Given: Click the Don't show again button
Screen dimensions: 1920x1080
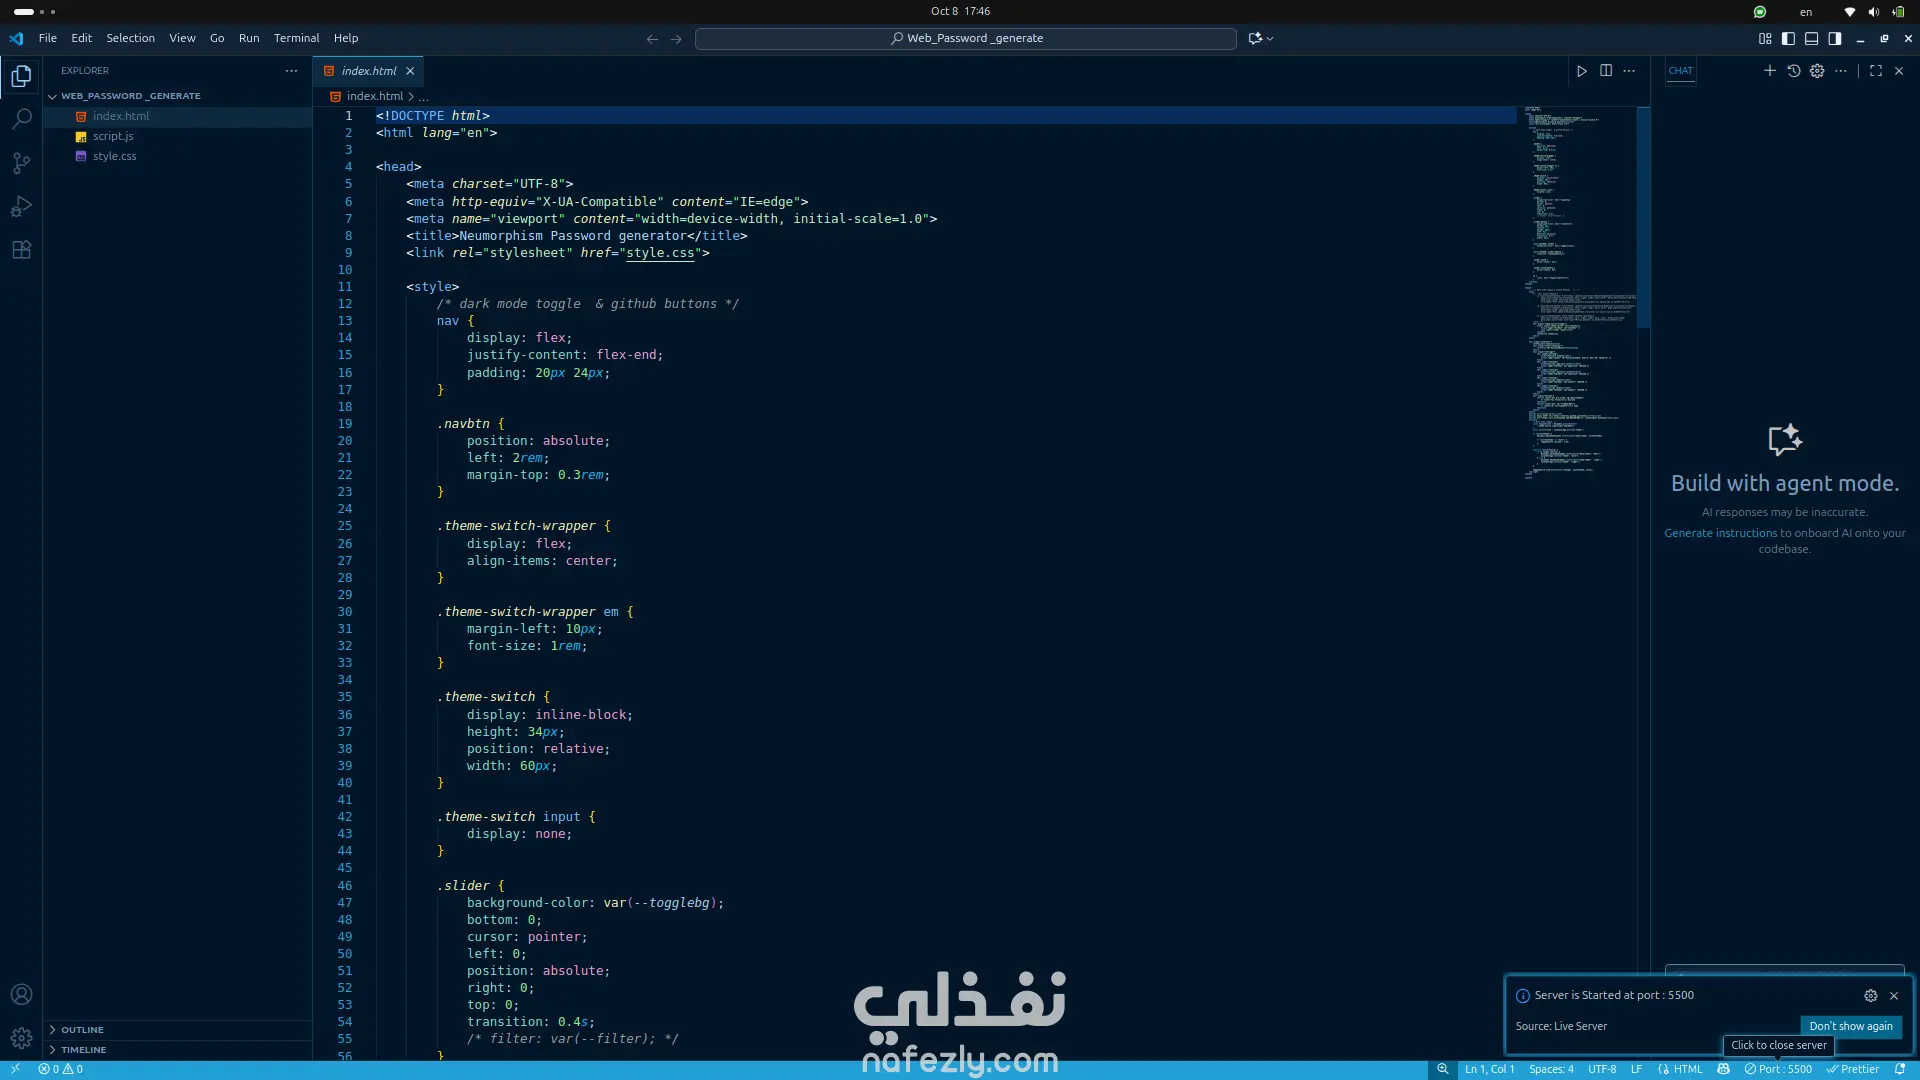Looking at the screenshot, I should click(1850, 1026).
